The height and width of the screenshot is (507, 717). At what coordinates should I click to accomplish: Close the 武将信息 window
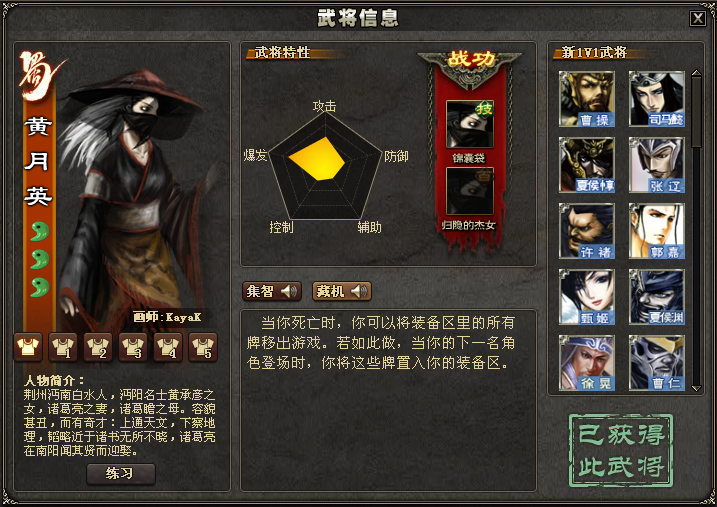(x=698, y=18)
